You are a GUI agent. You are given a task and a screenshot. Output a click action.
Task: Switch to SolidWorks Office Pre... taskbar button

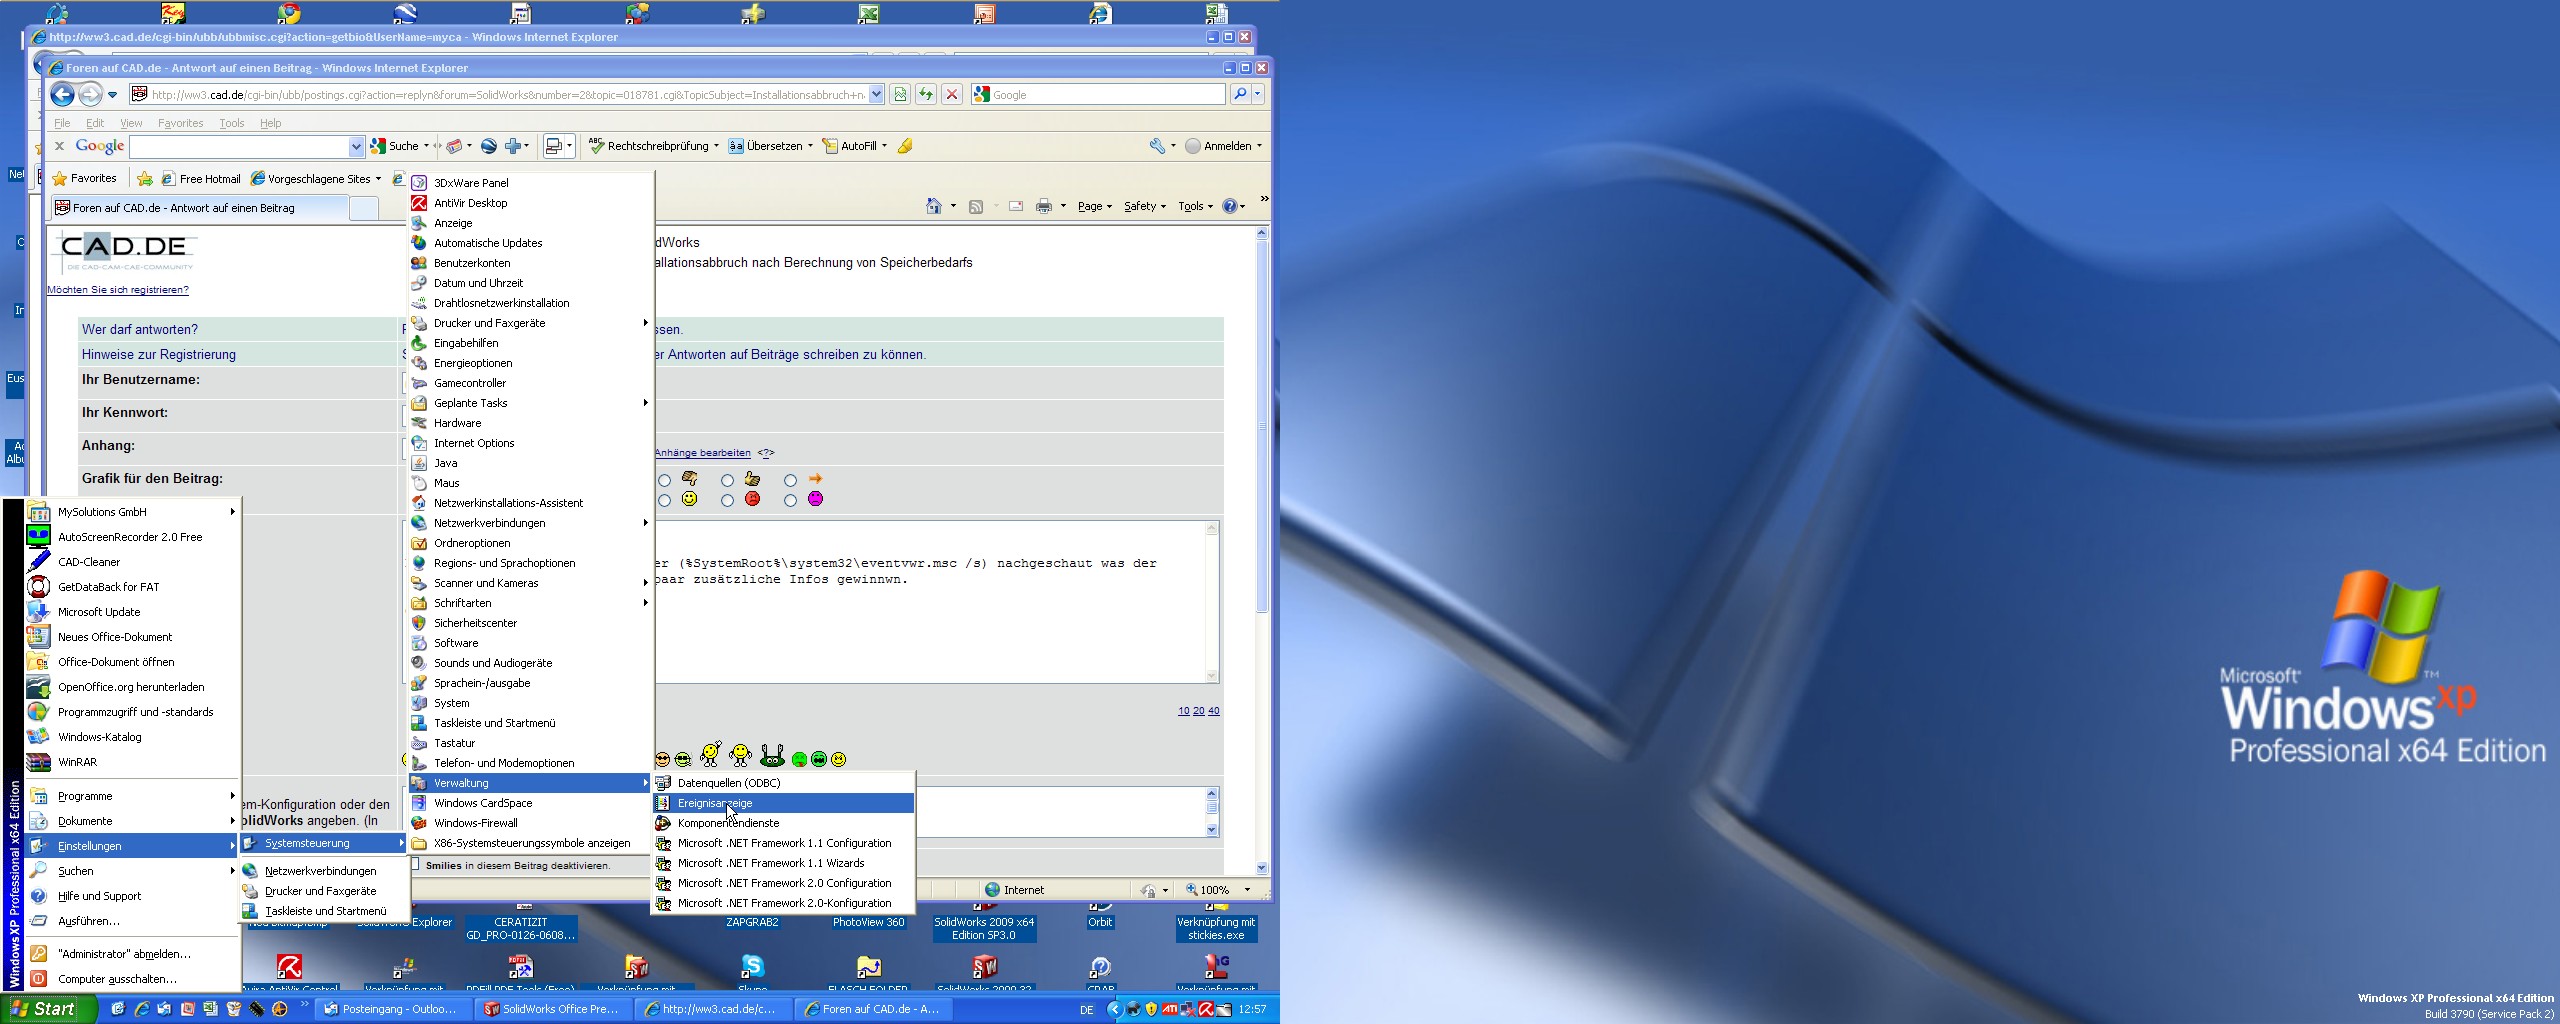pos(555,1009)
